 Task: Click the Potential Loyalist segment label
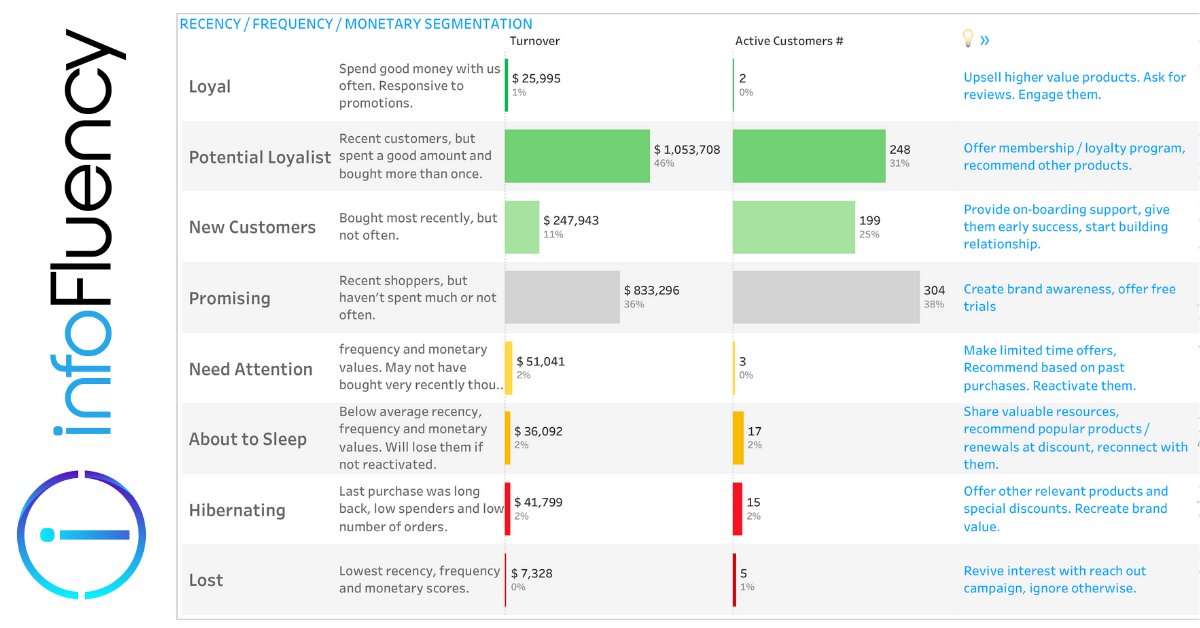pyautogui.click(x=260, y=158)
